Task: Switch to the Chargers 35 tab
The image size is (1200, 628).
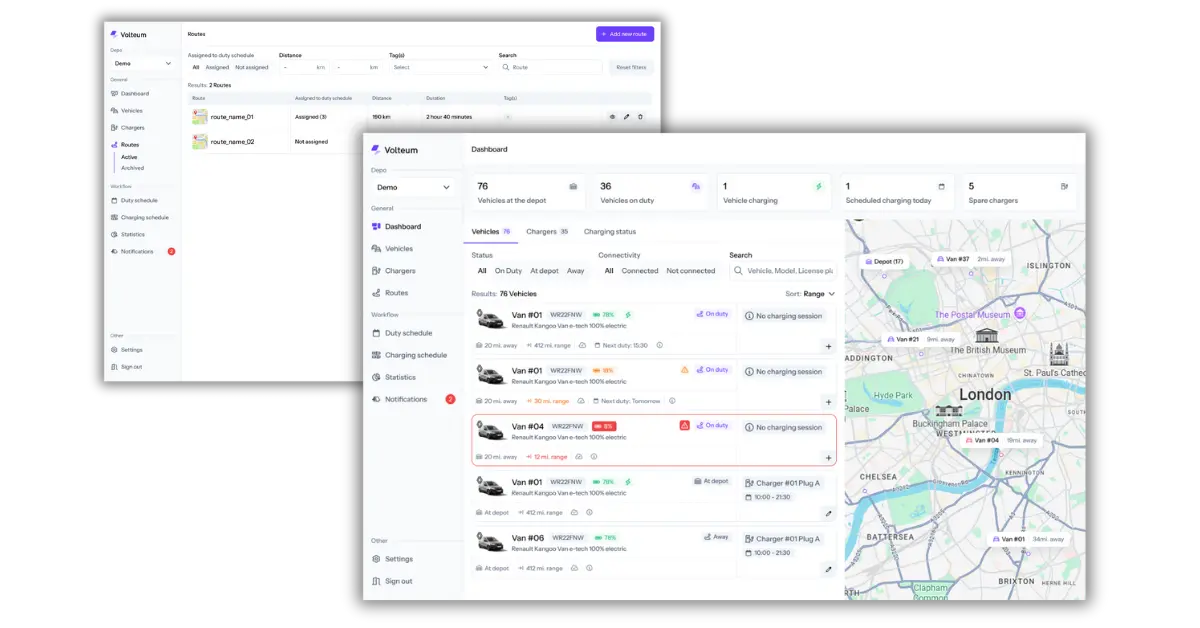Action: pos(547,231)
